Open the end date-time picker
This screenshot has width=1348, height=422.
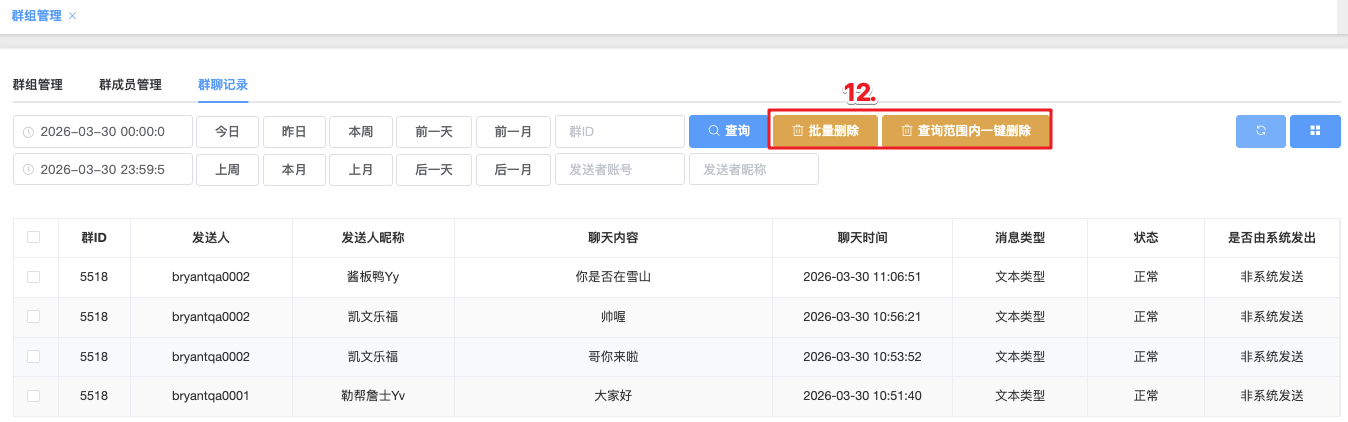point(102,170)
